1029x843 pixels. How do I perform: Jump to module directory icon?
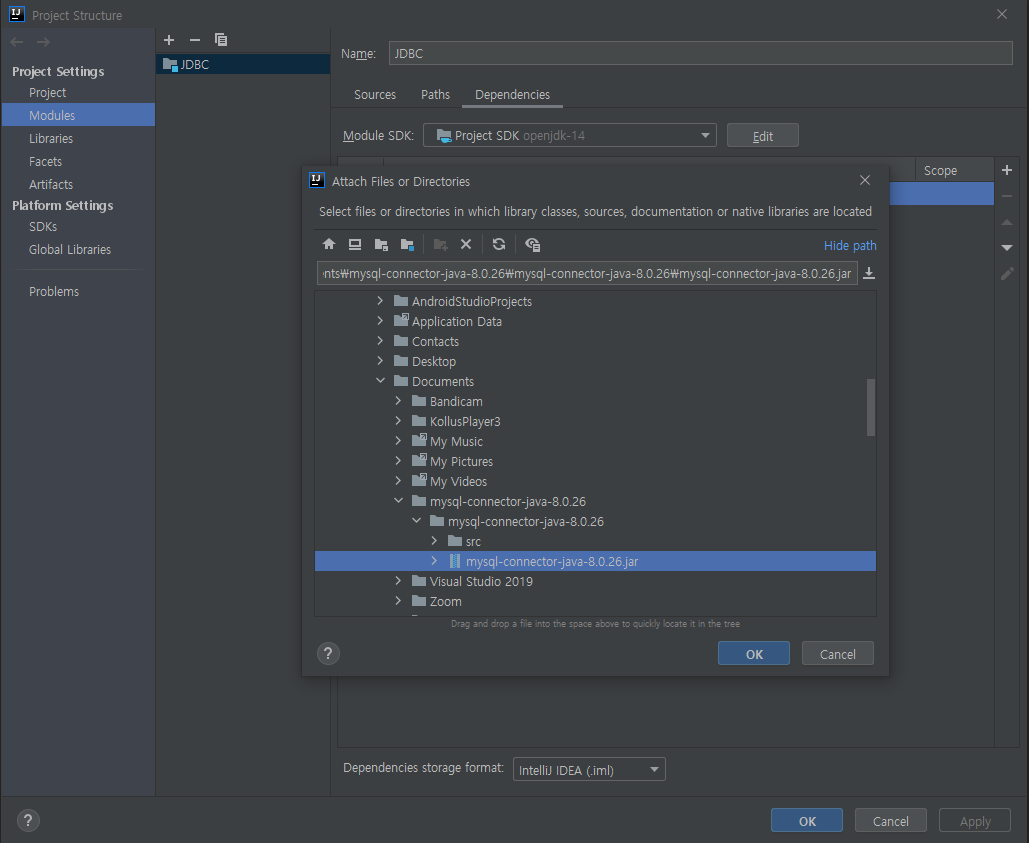(408, 245)
